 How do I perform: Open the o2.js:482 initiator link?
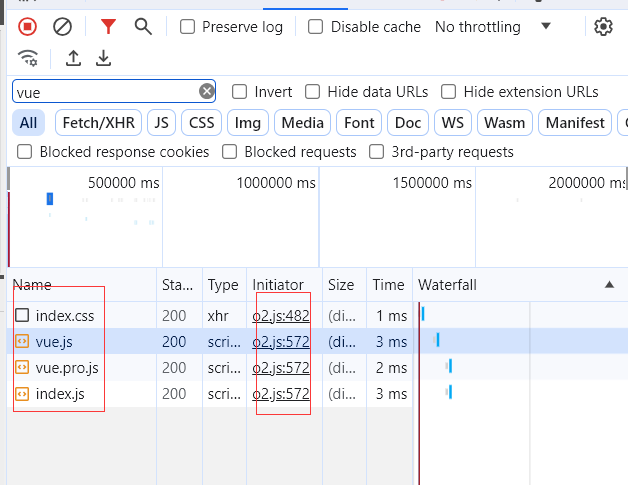pyautogui.click(x=281, y=316)
